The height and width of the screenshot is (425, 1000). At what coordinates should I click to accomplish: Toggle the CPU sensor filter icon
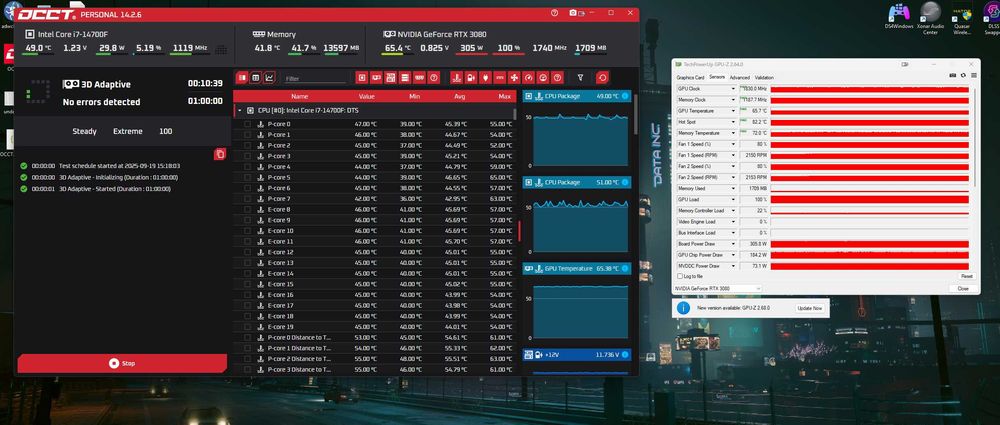tap(362, 78)
